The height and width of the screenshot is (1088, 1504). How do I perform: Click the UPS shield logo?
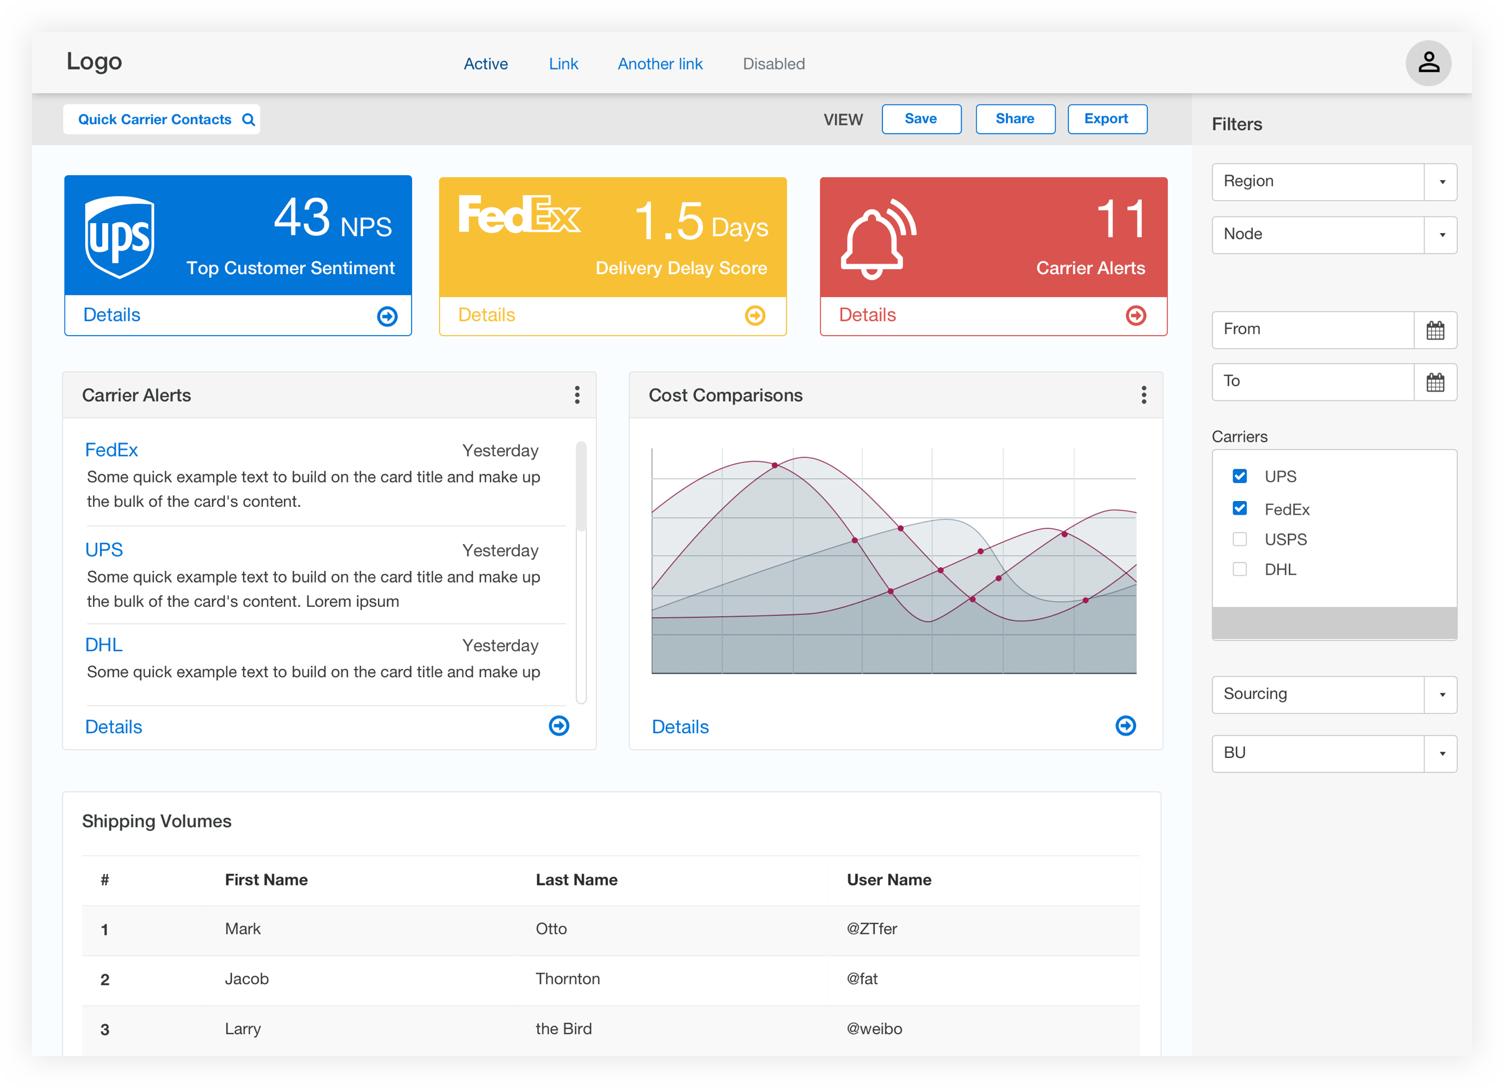click(x=120, y=237)
